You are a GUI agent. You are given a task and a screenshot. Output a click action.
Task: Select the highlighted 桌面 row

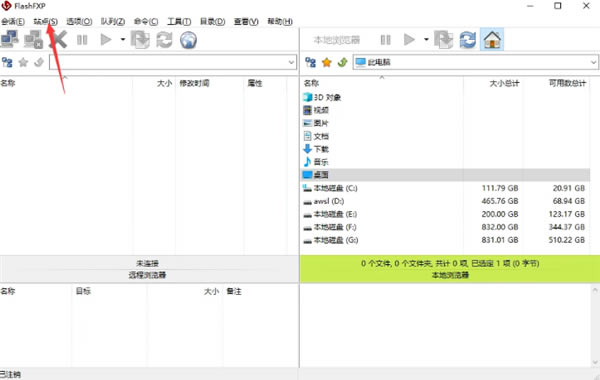446,175
